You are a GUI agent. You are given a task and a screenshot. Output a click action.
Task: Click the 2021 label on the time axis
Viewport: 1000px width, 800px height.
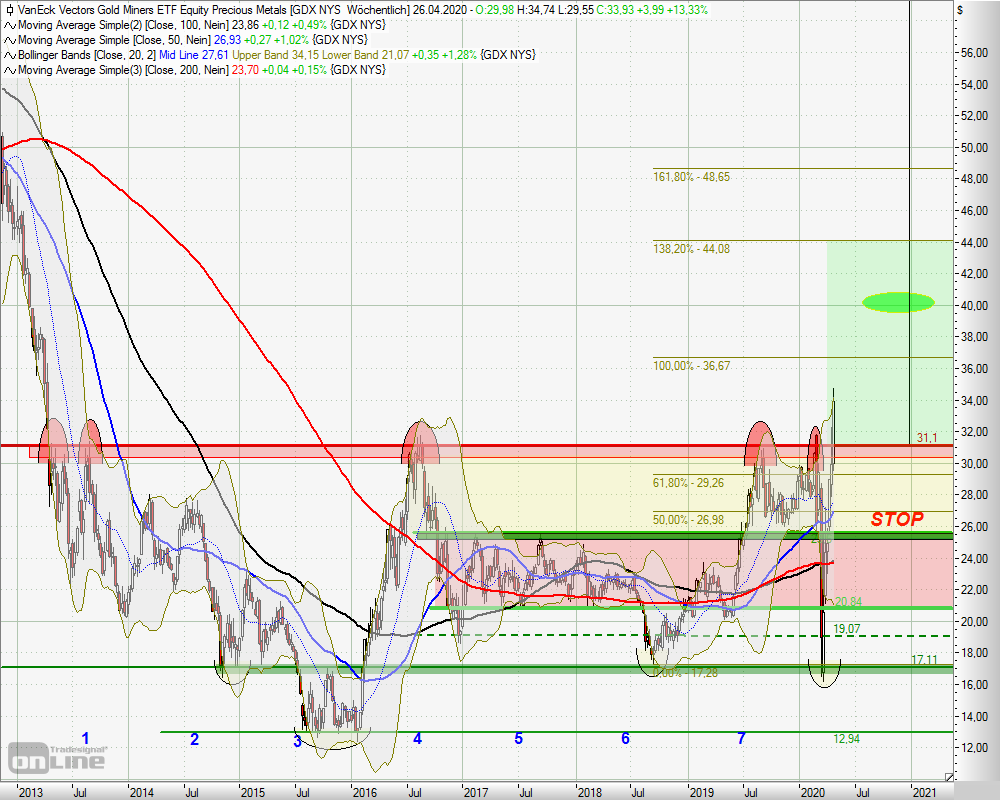pyautogui.click(x=925, y=792)
